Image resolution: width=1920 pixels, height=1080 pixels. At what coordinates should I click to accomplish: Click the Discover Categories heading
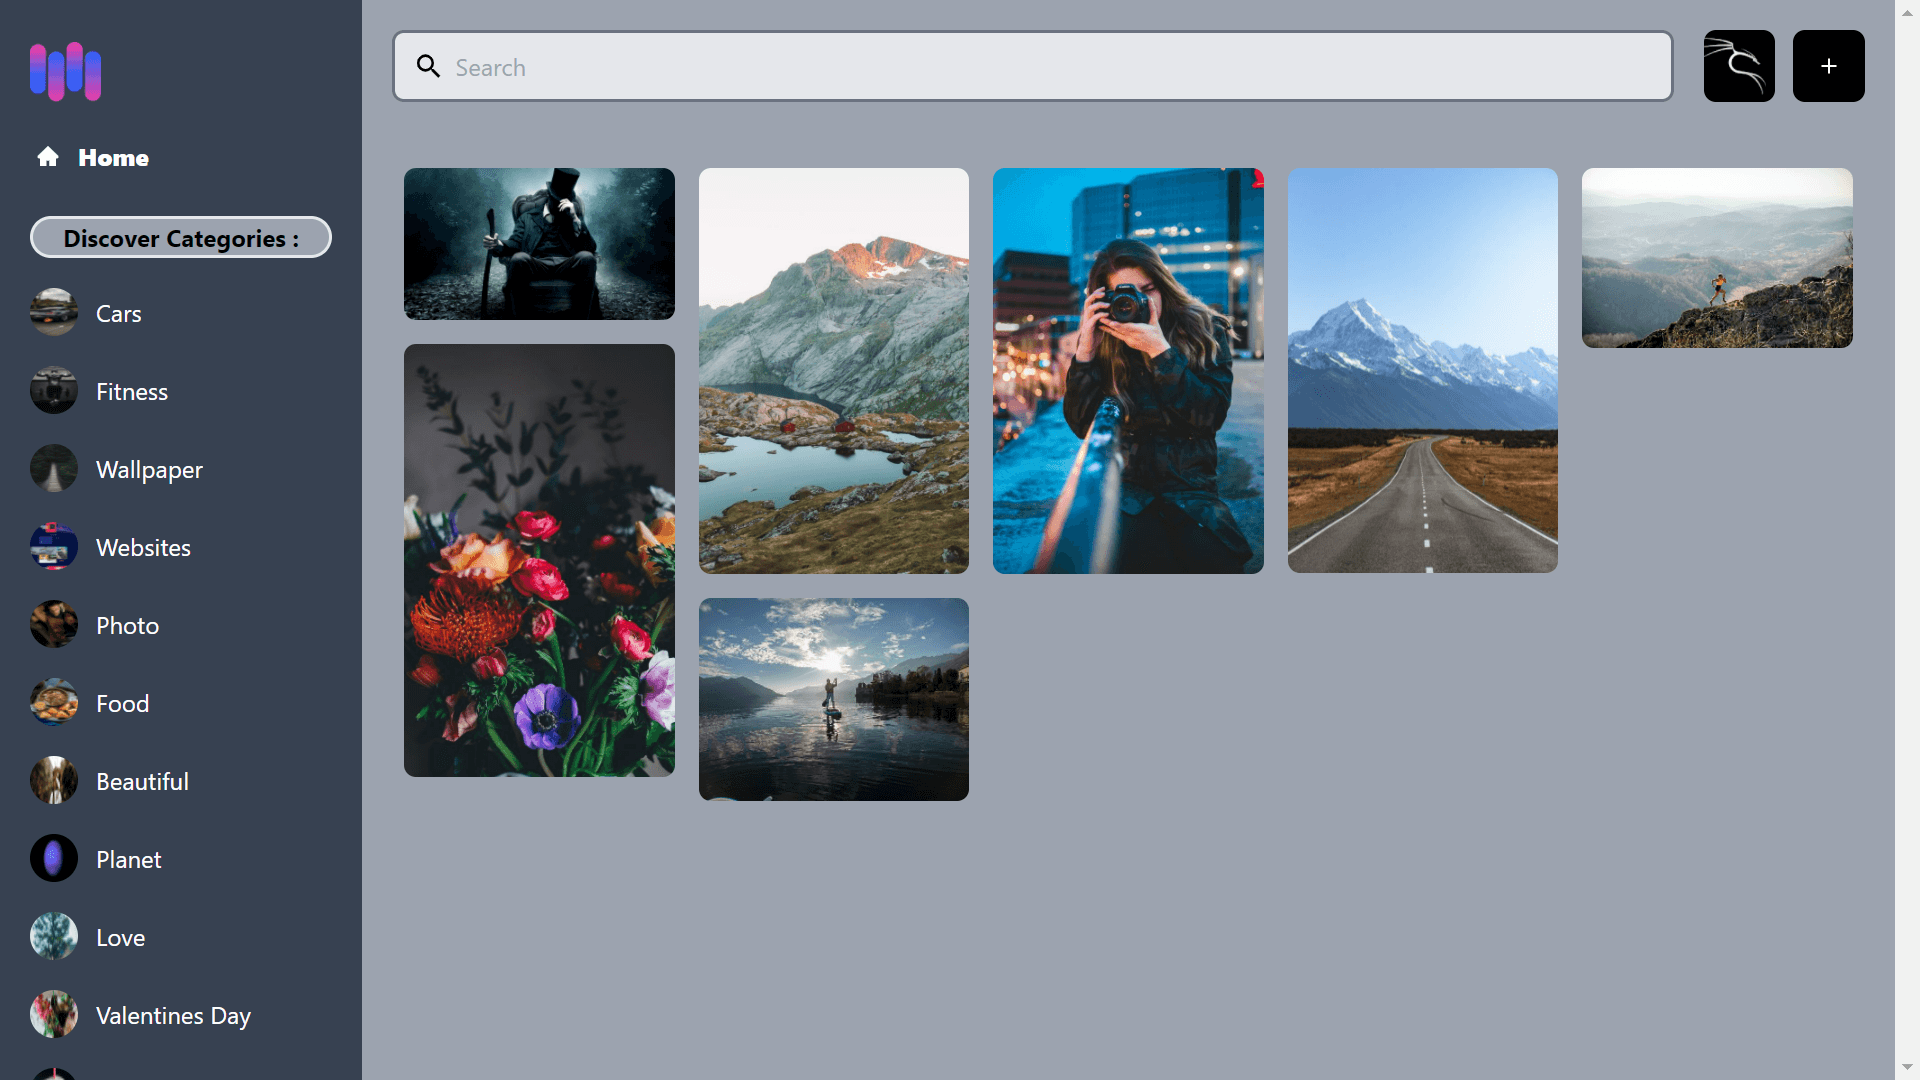click(181, 238)
